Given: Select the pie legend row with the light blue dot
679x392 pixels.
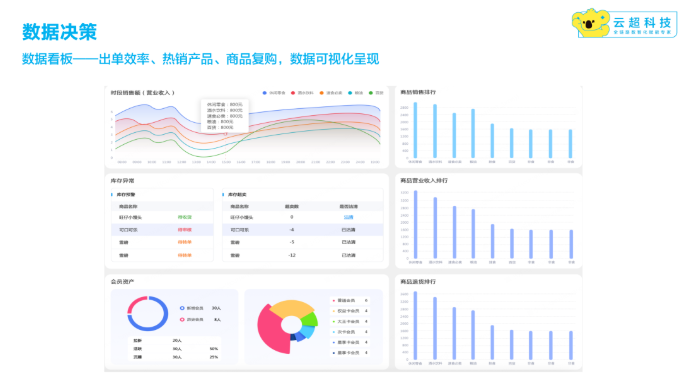Looking at the screenshot, I should (350, 332).
